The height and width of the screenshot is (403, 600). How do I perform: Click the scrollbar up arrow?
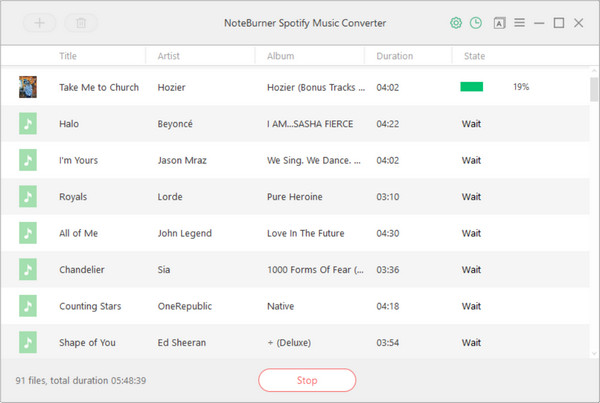coord(594,71)
